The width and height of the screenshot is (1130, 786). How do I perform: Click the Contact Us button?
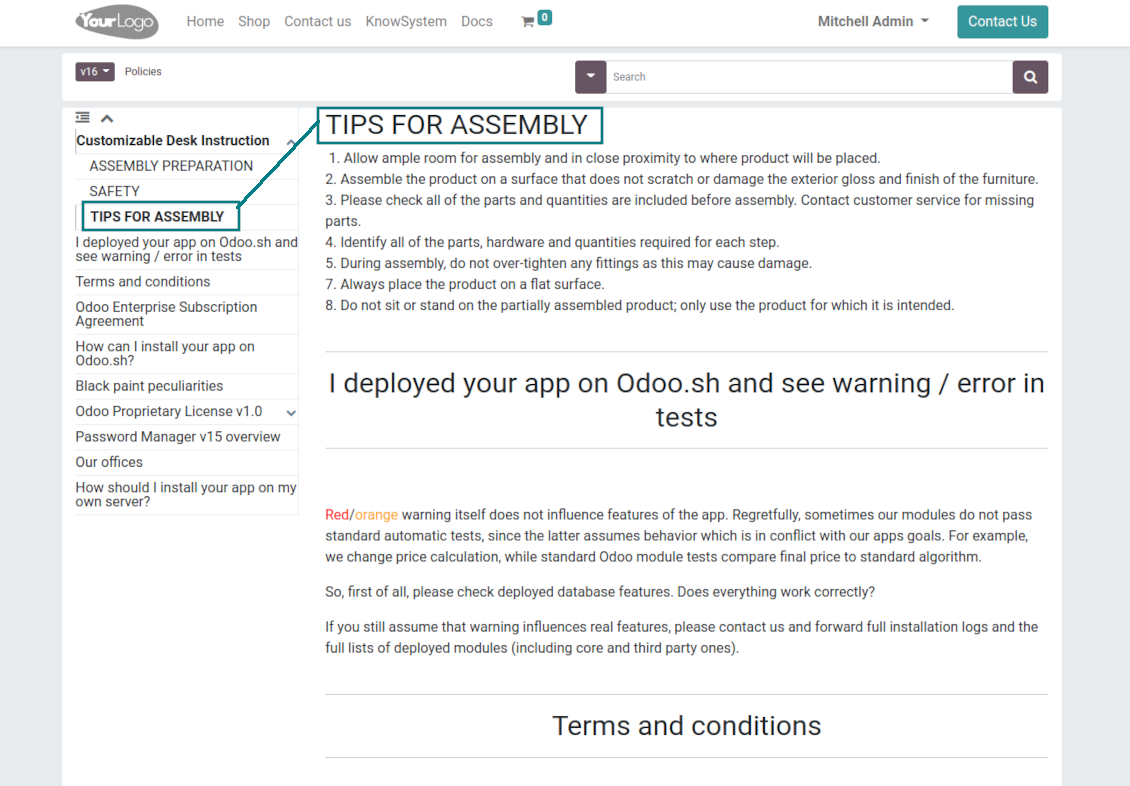[1002, 22]
